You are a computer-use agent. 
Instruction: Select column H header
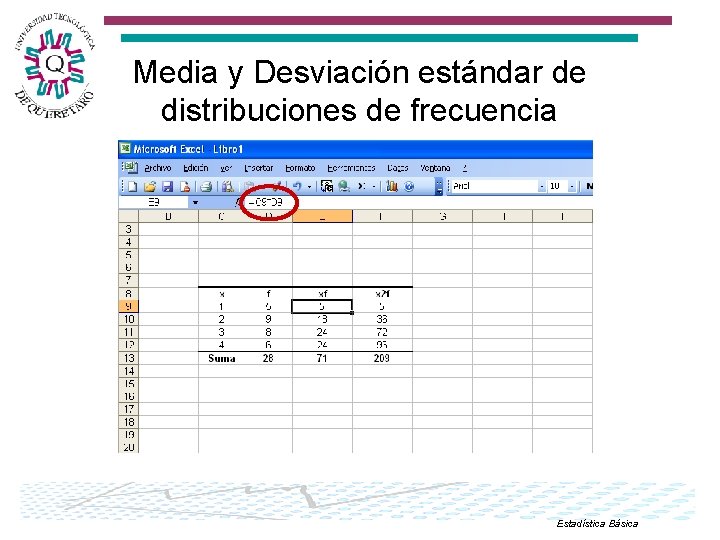pos(503,216)
